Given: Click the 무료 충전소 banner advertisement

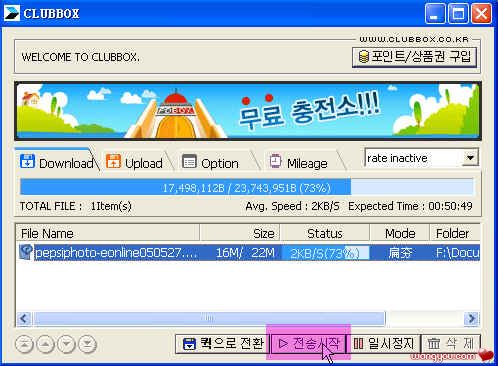Looking at the screenshot, I should coord(248,111).
